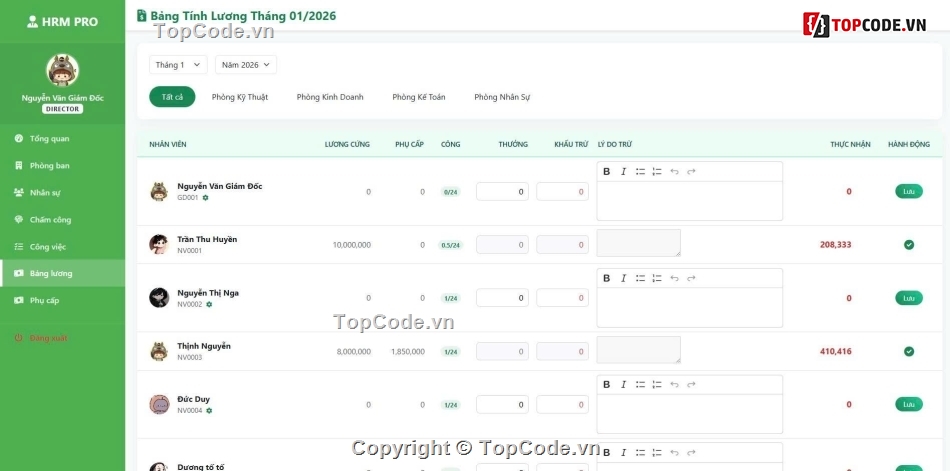Screen dimensions: 950x471
Task: Click deduction reason editor for Nguyễn Thị Nga
Action: (689, 307)
